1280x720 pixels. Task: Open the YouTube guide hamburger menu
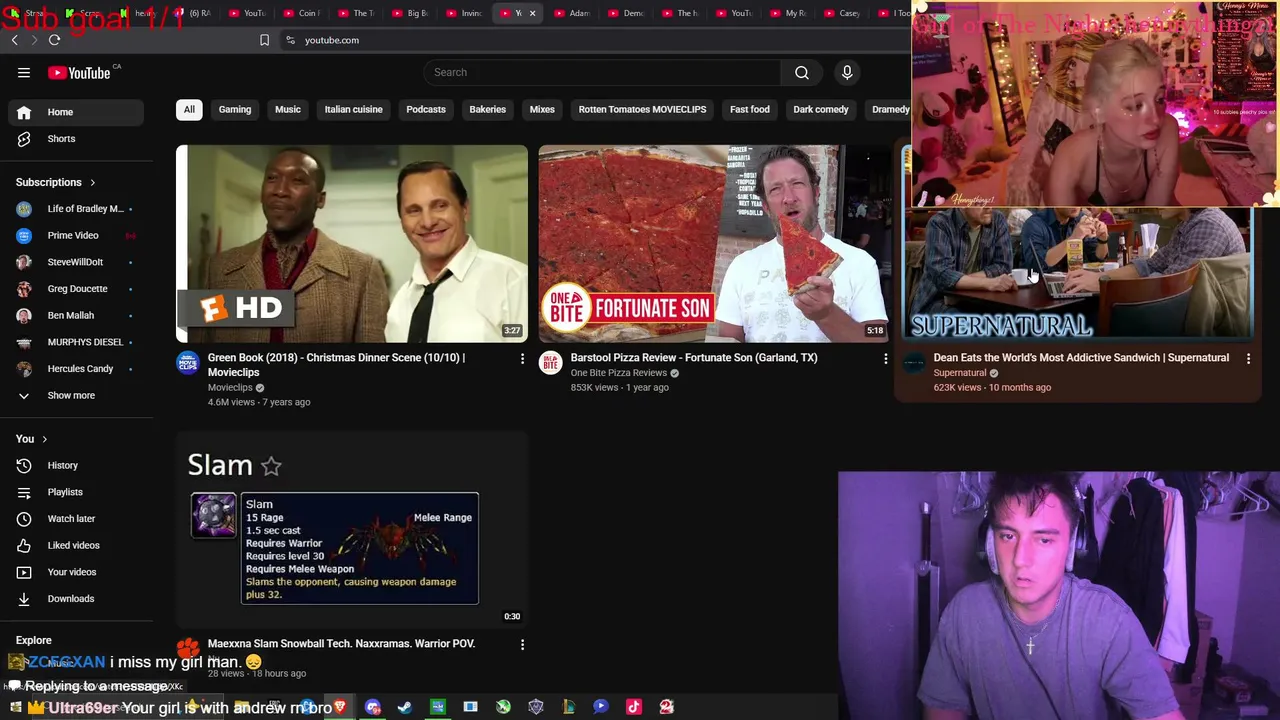point(24,72)
